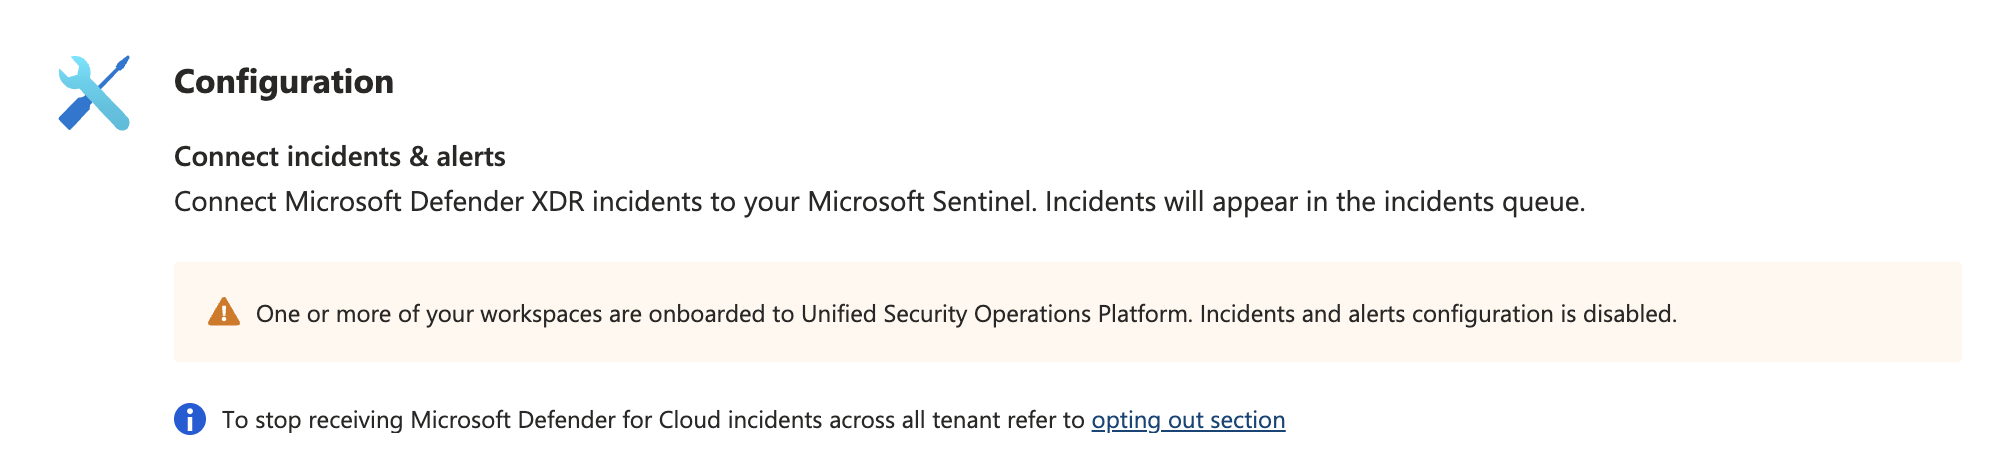
Task: Open the "opting out section" link
Action: click(x=1188, y=420)
